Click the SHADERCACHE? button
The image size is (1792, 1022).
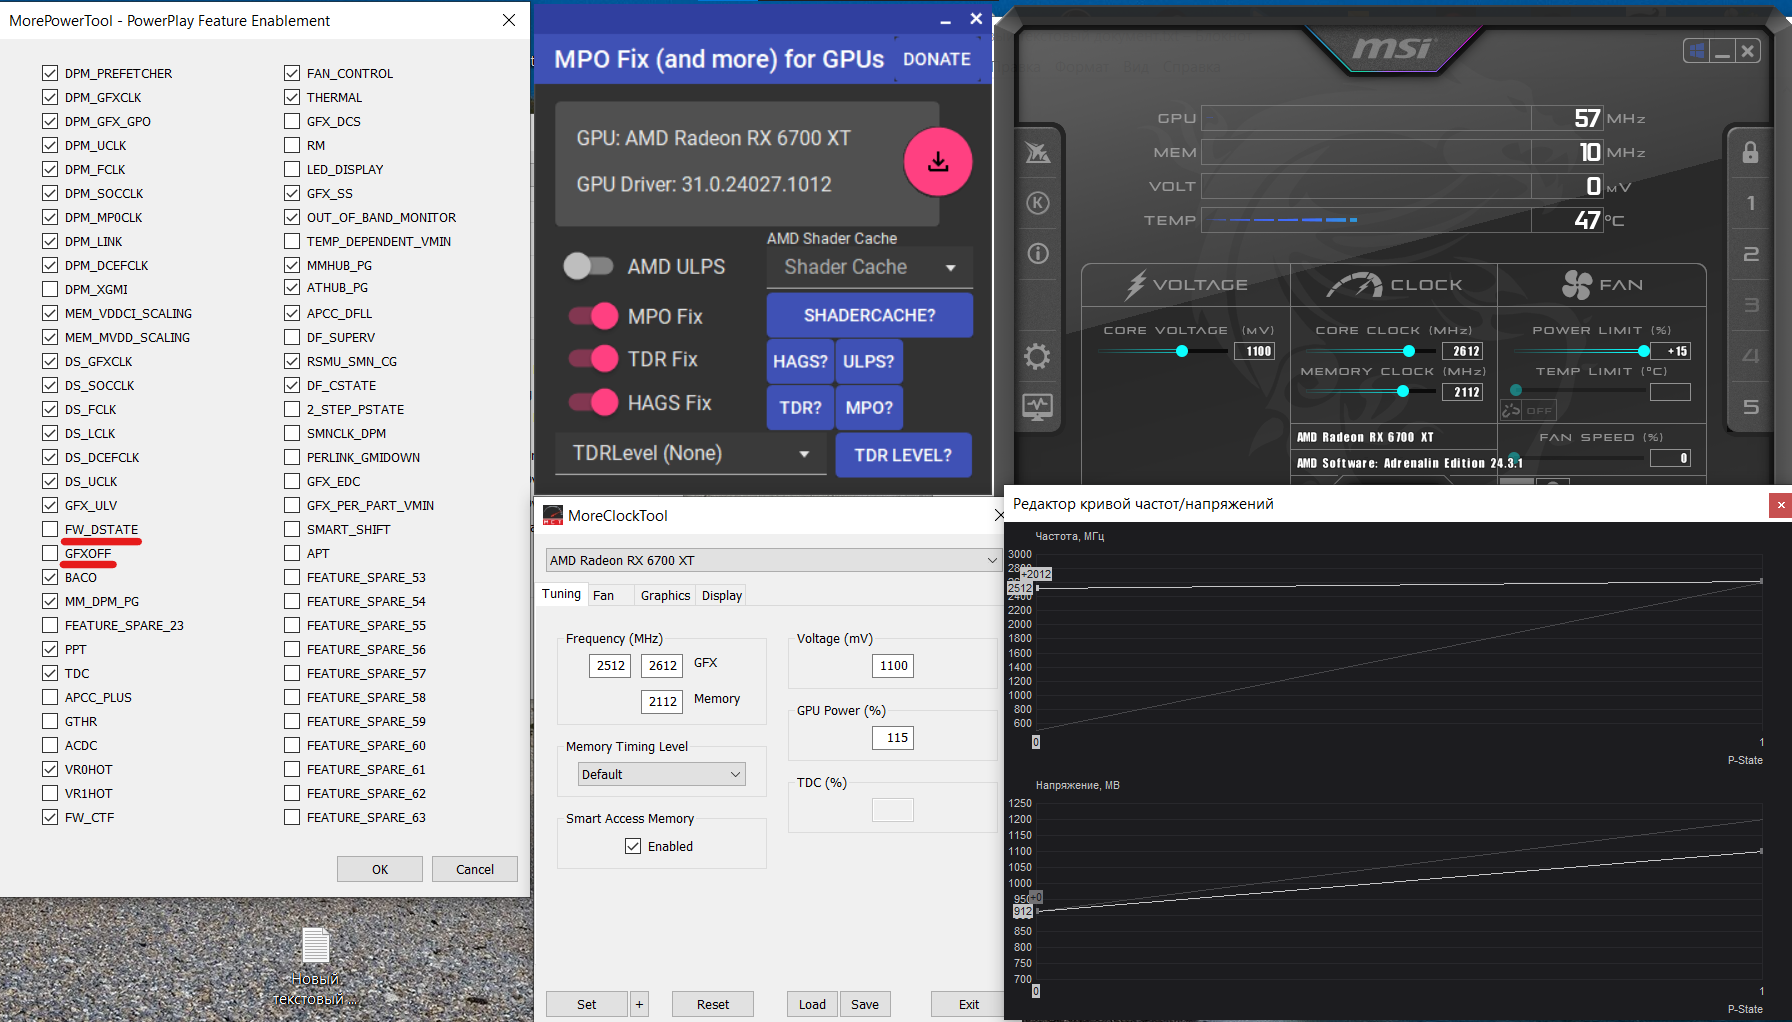tap(870, 315)
